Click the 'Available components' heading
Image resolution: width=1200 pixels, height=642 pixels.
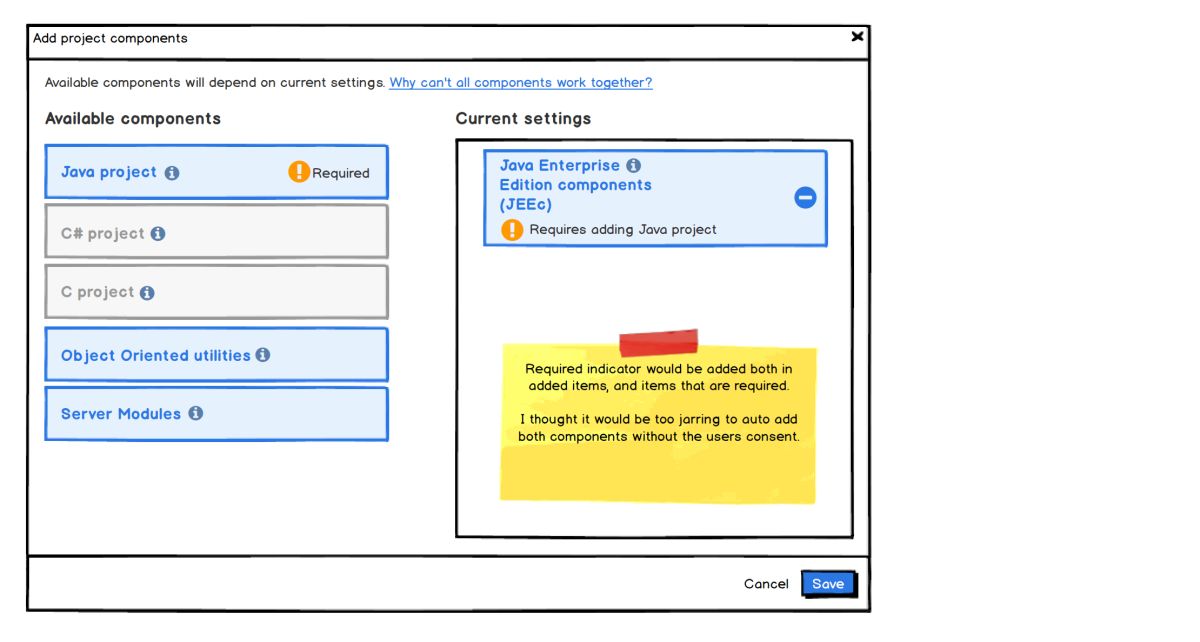coord(133,119)
